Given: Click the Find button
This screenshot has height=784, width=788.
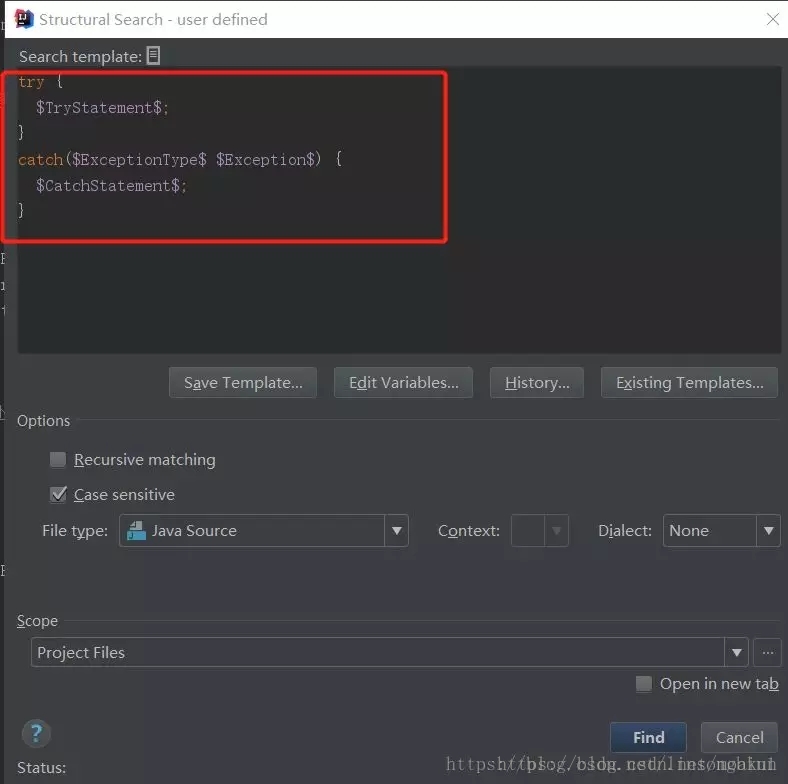Looking at the screenshot, I should [648, 737].
